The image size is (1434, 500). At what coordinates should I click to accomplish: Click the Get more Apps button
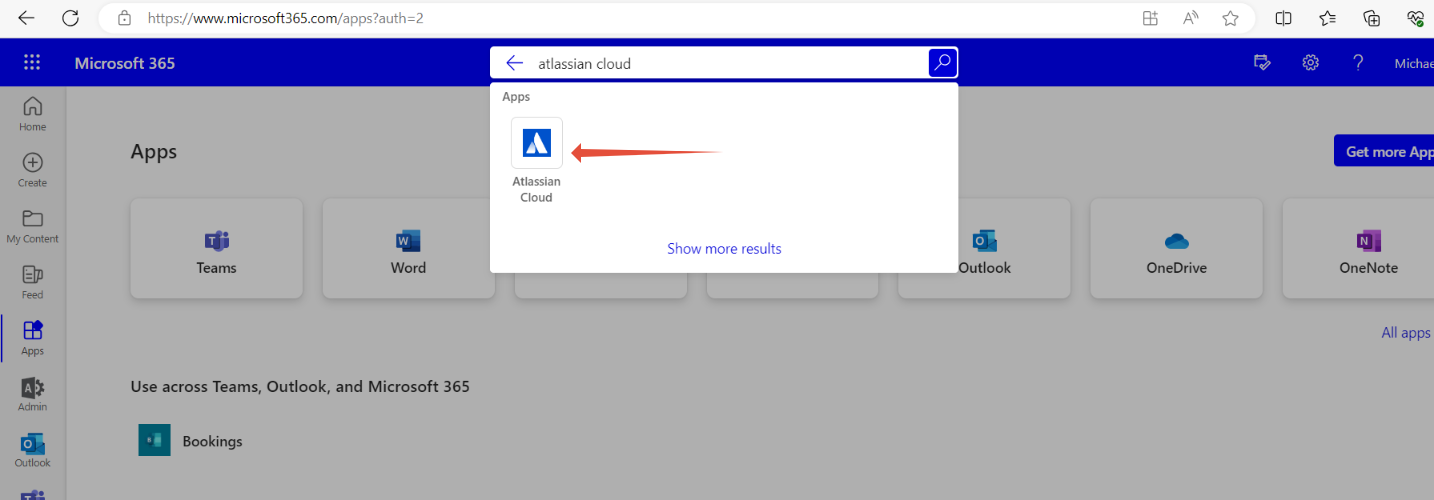click(1384, 151)
